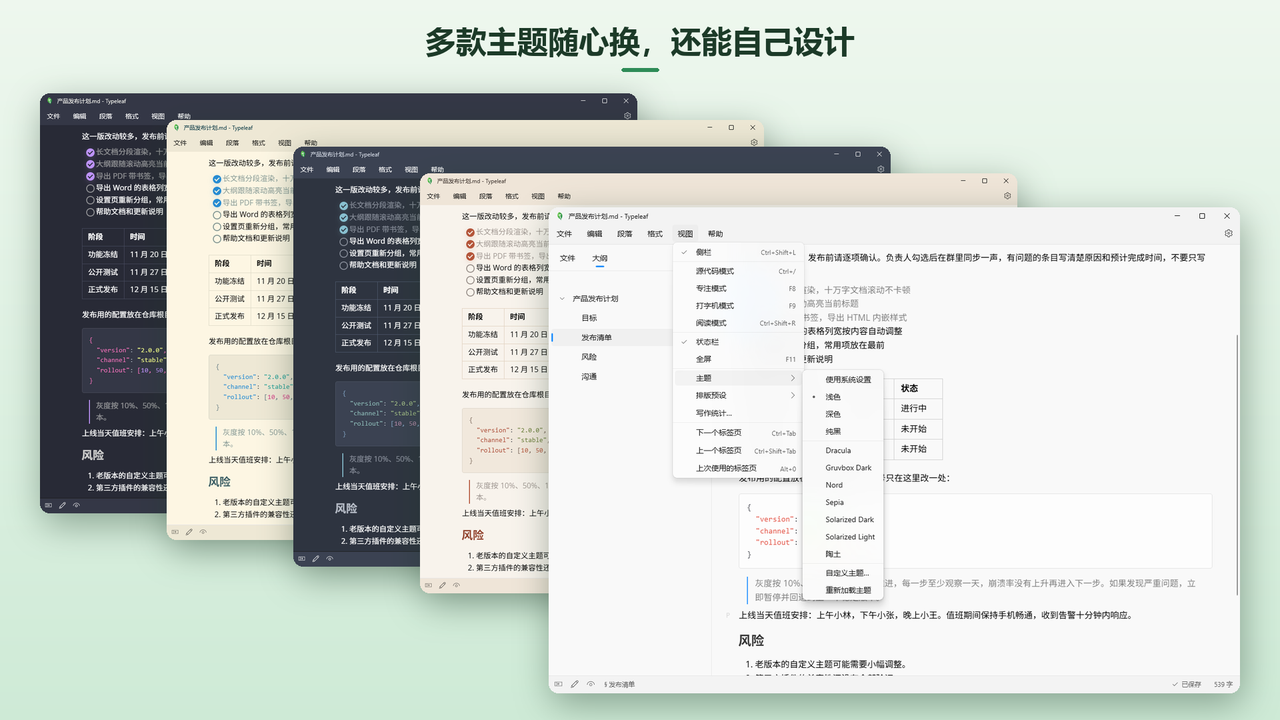
Task: Click pencil icon in front window status bar
Action: coord(574,684)
